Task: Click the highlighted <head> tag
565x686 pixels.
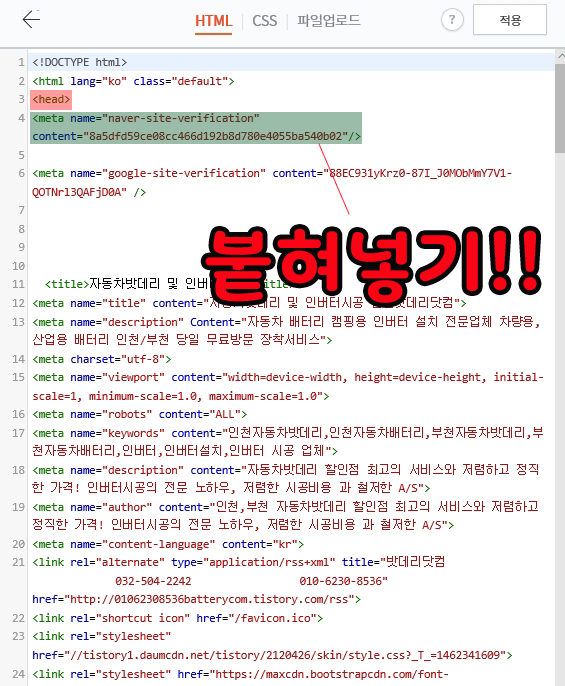Action: 51,99
